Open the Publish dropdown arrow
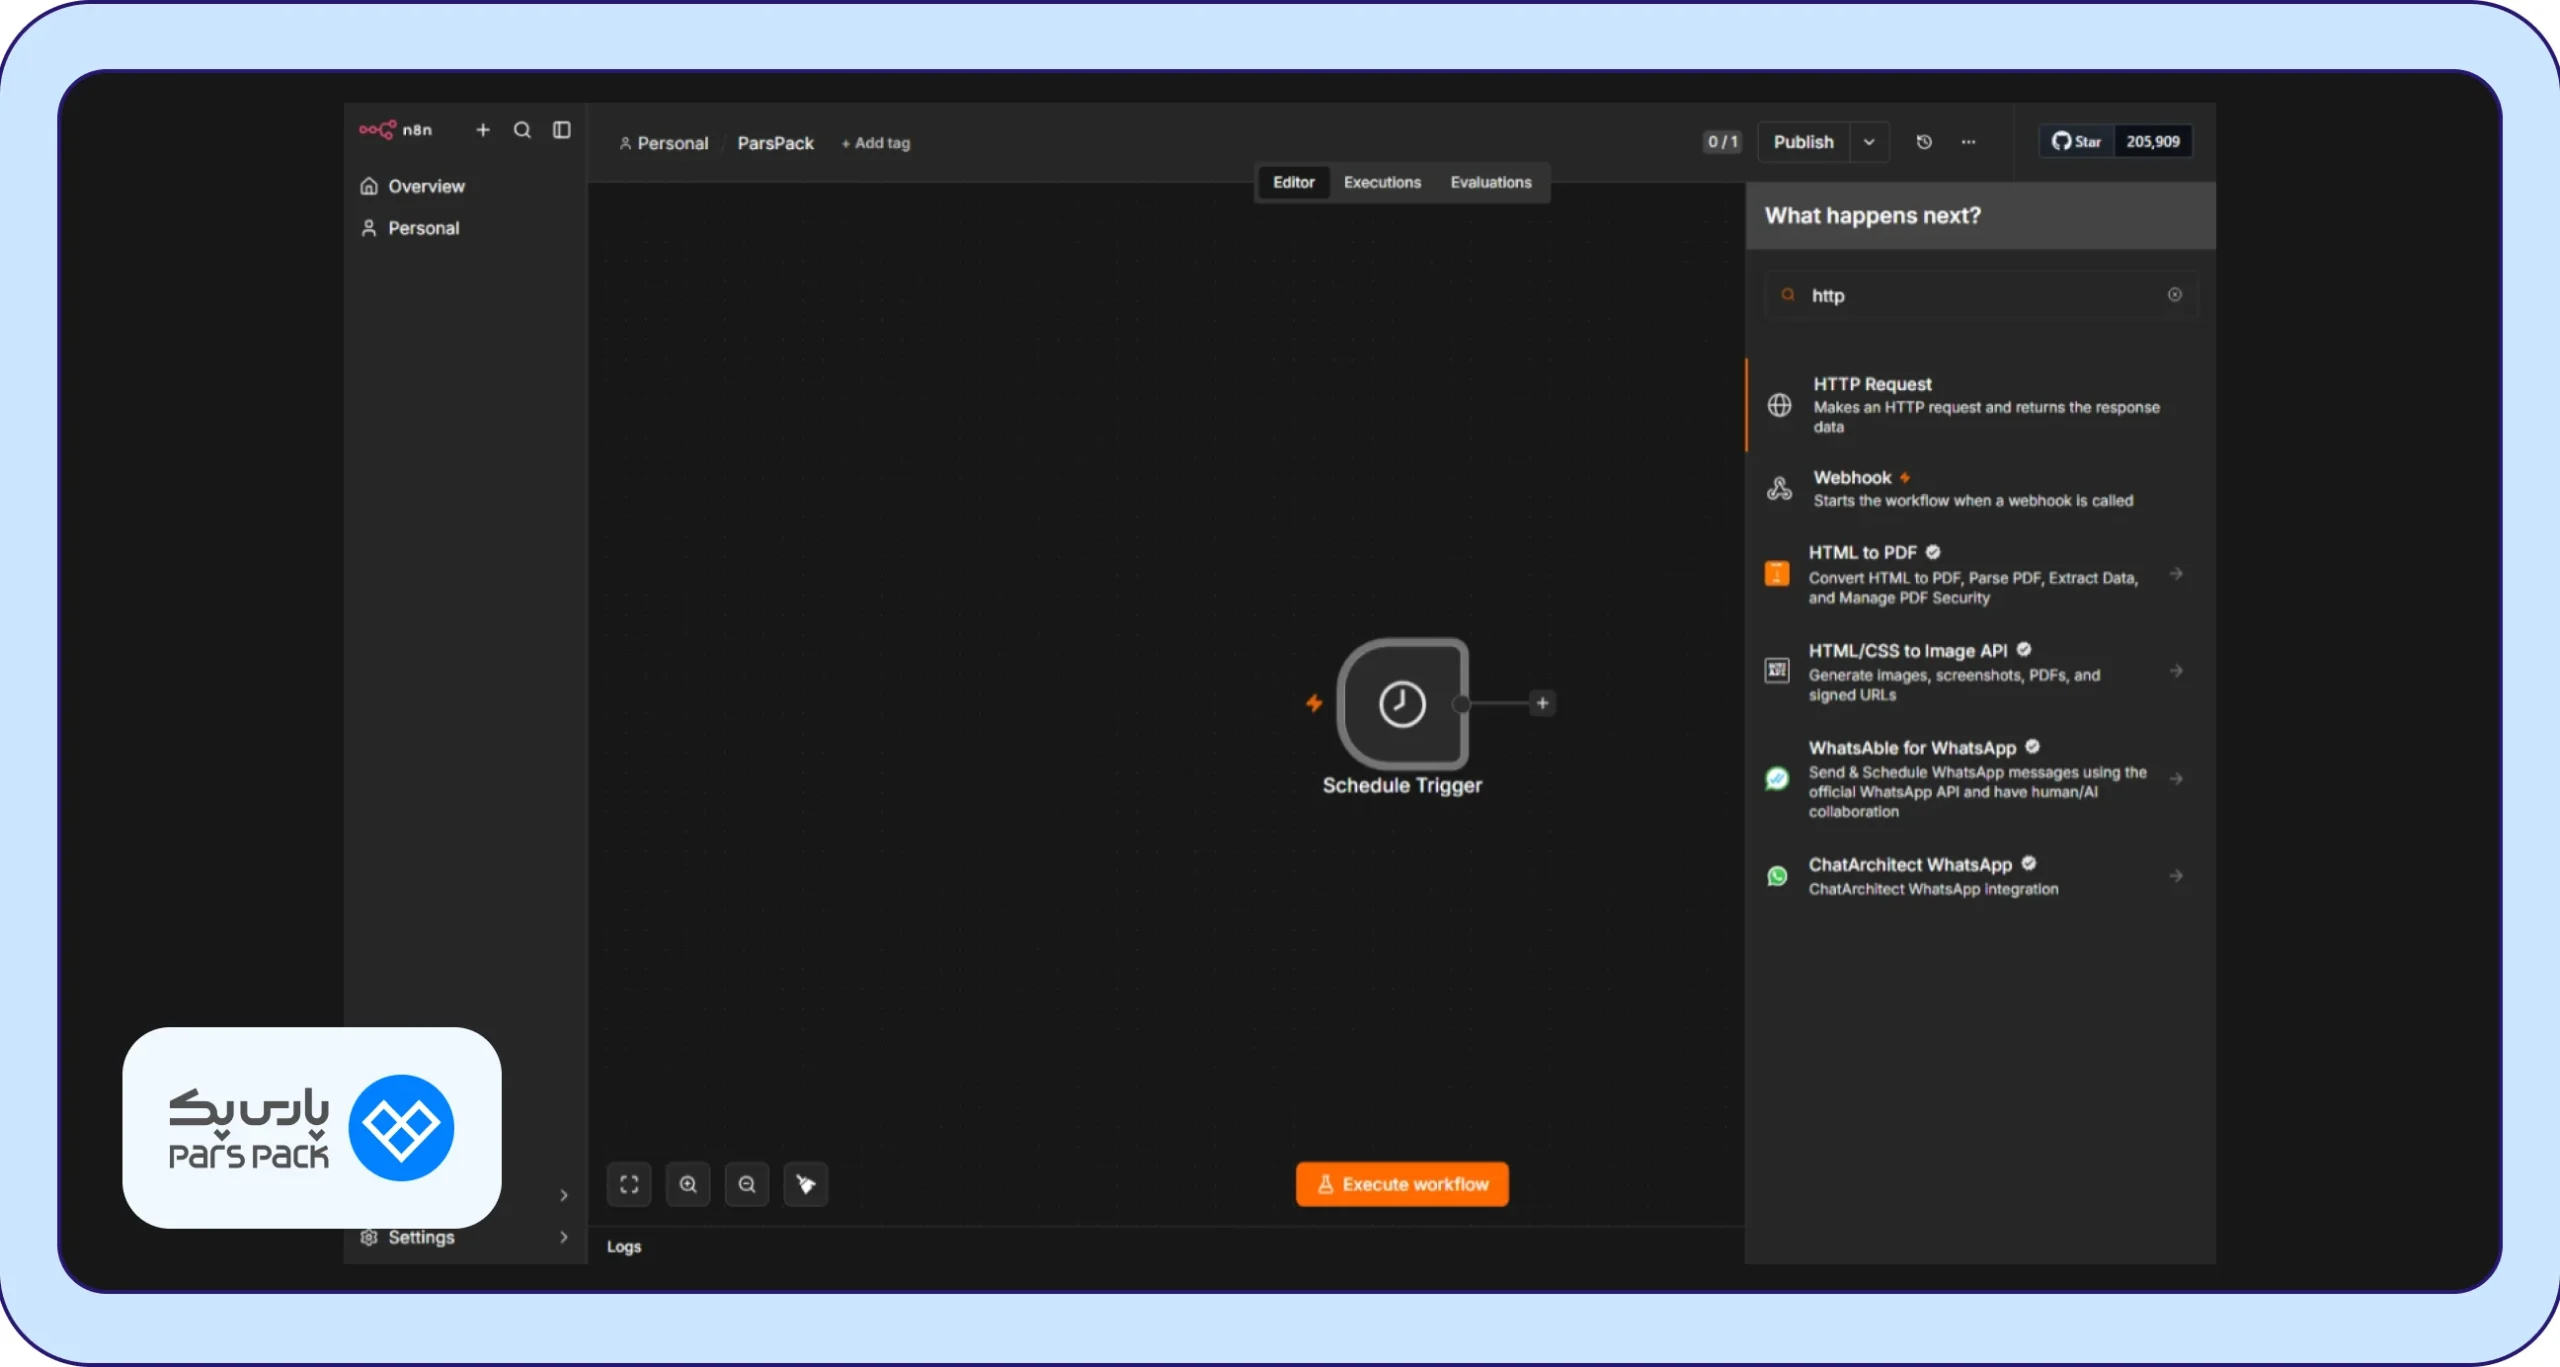This screenshot has height=1367, width=2560. tap(1869, 142)
